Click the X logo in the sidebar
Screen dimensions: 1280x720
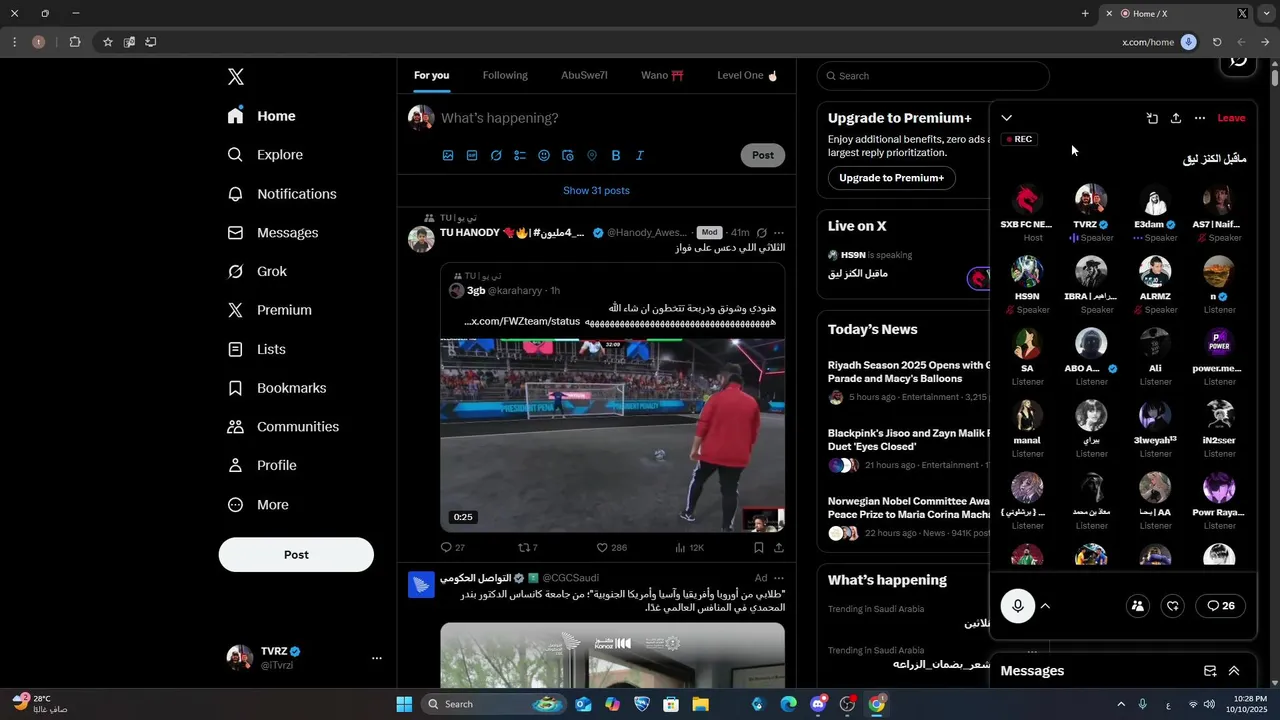point(235,77)
